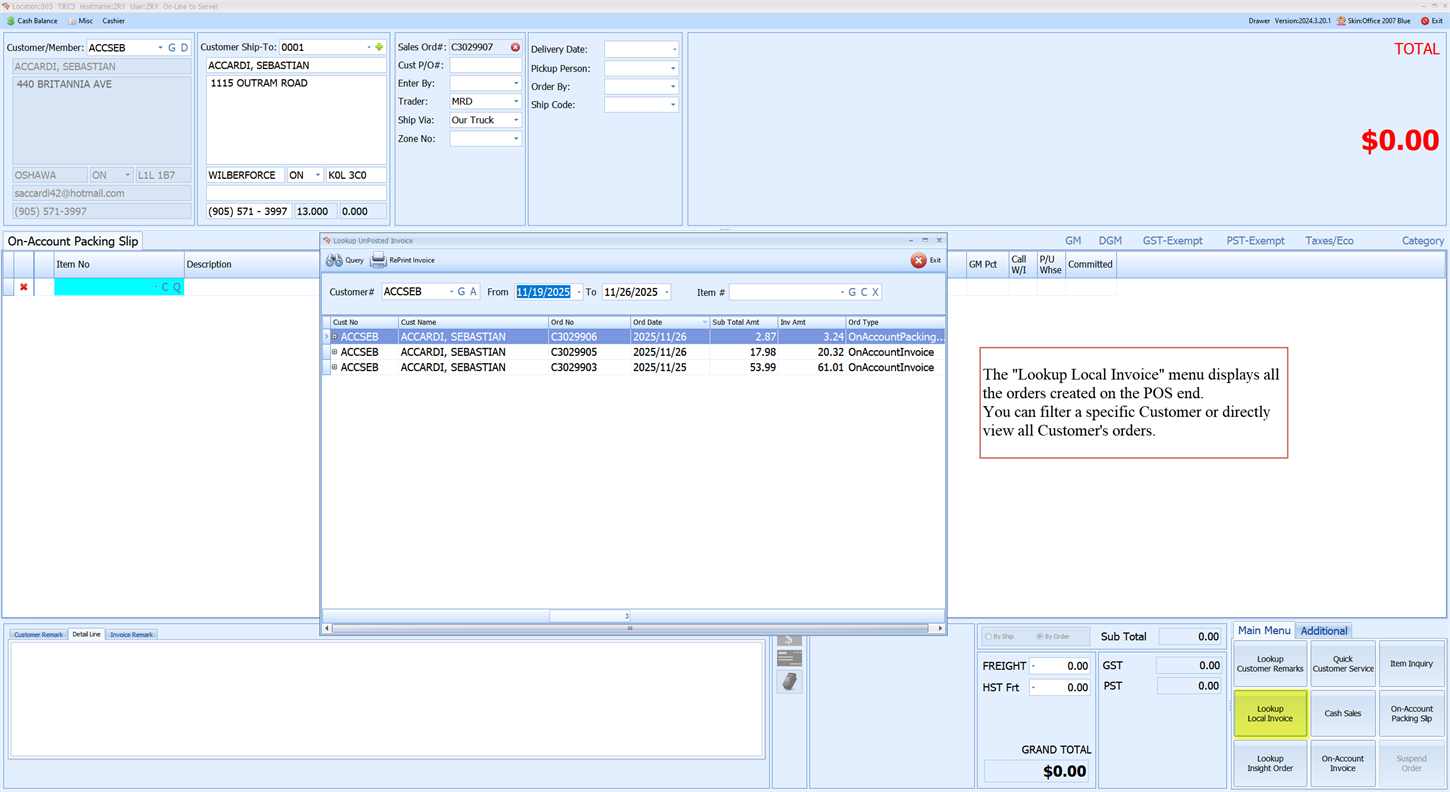Click the Item Inquiry button
Viewport: 1450px width, 792px height.
[x=1411, y=663]
